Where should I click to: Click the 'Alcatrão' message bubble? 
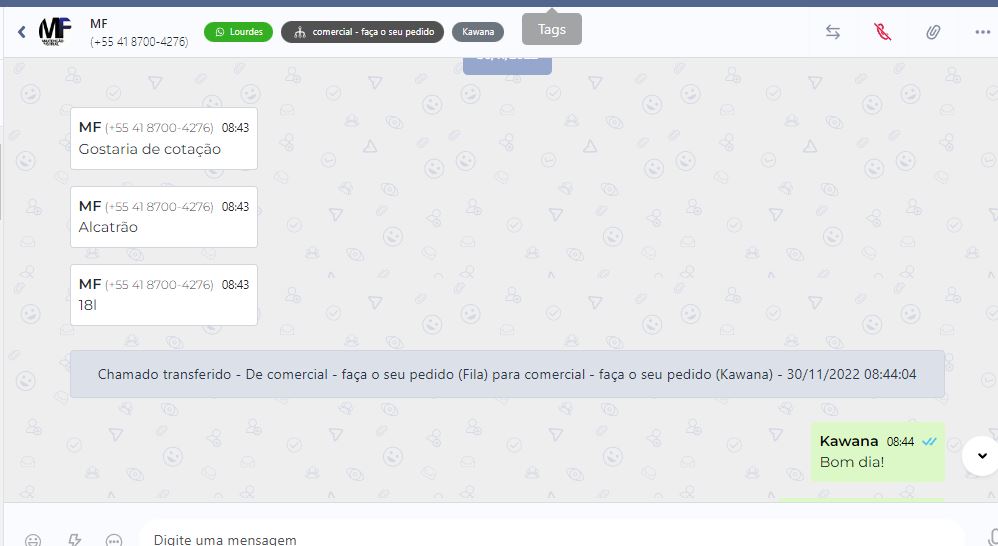(163, 217)
